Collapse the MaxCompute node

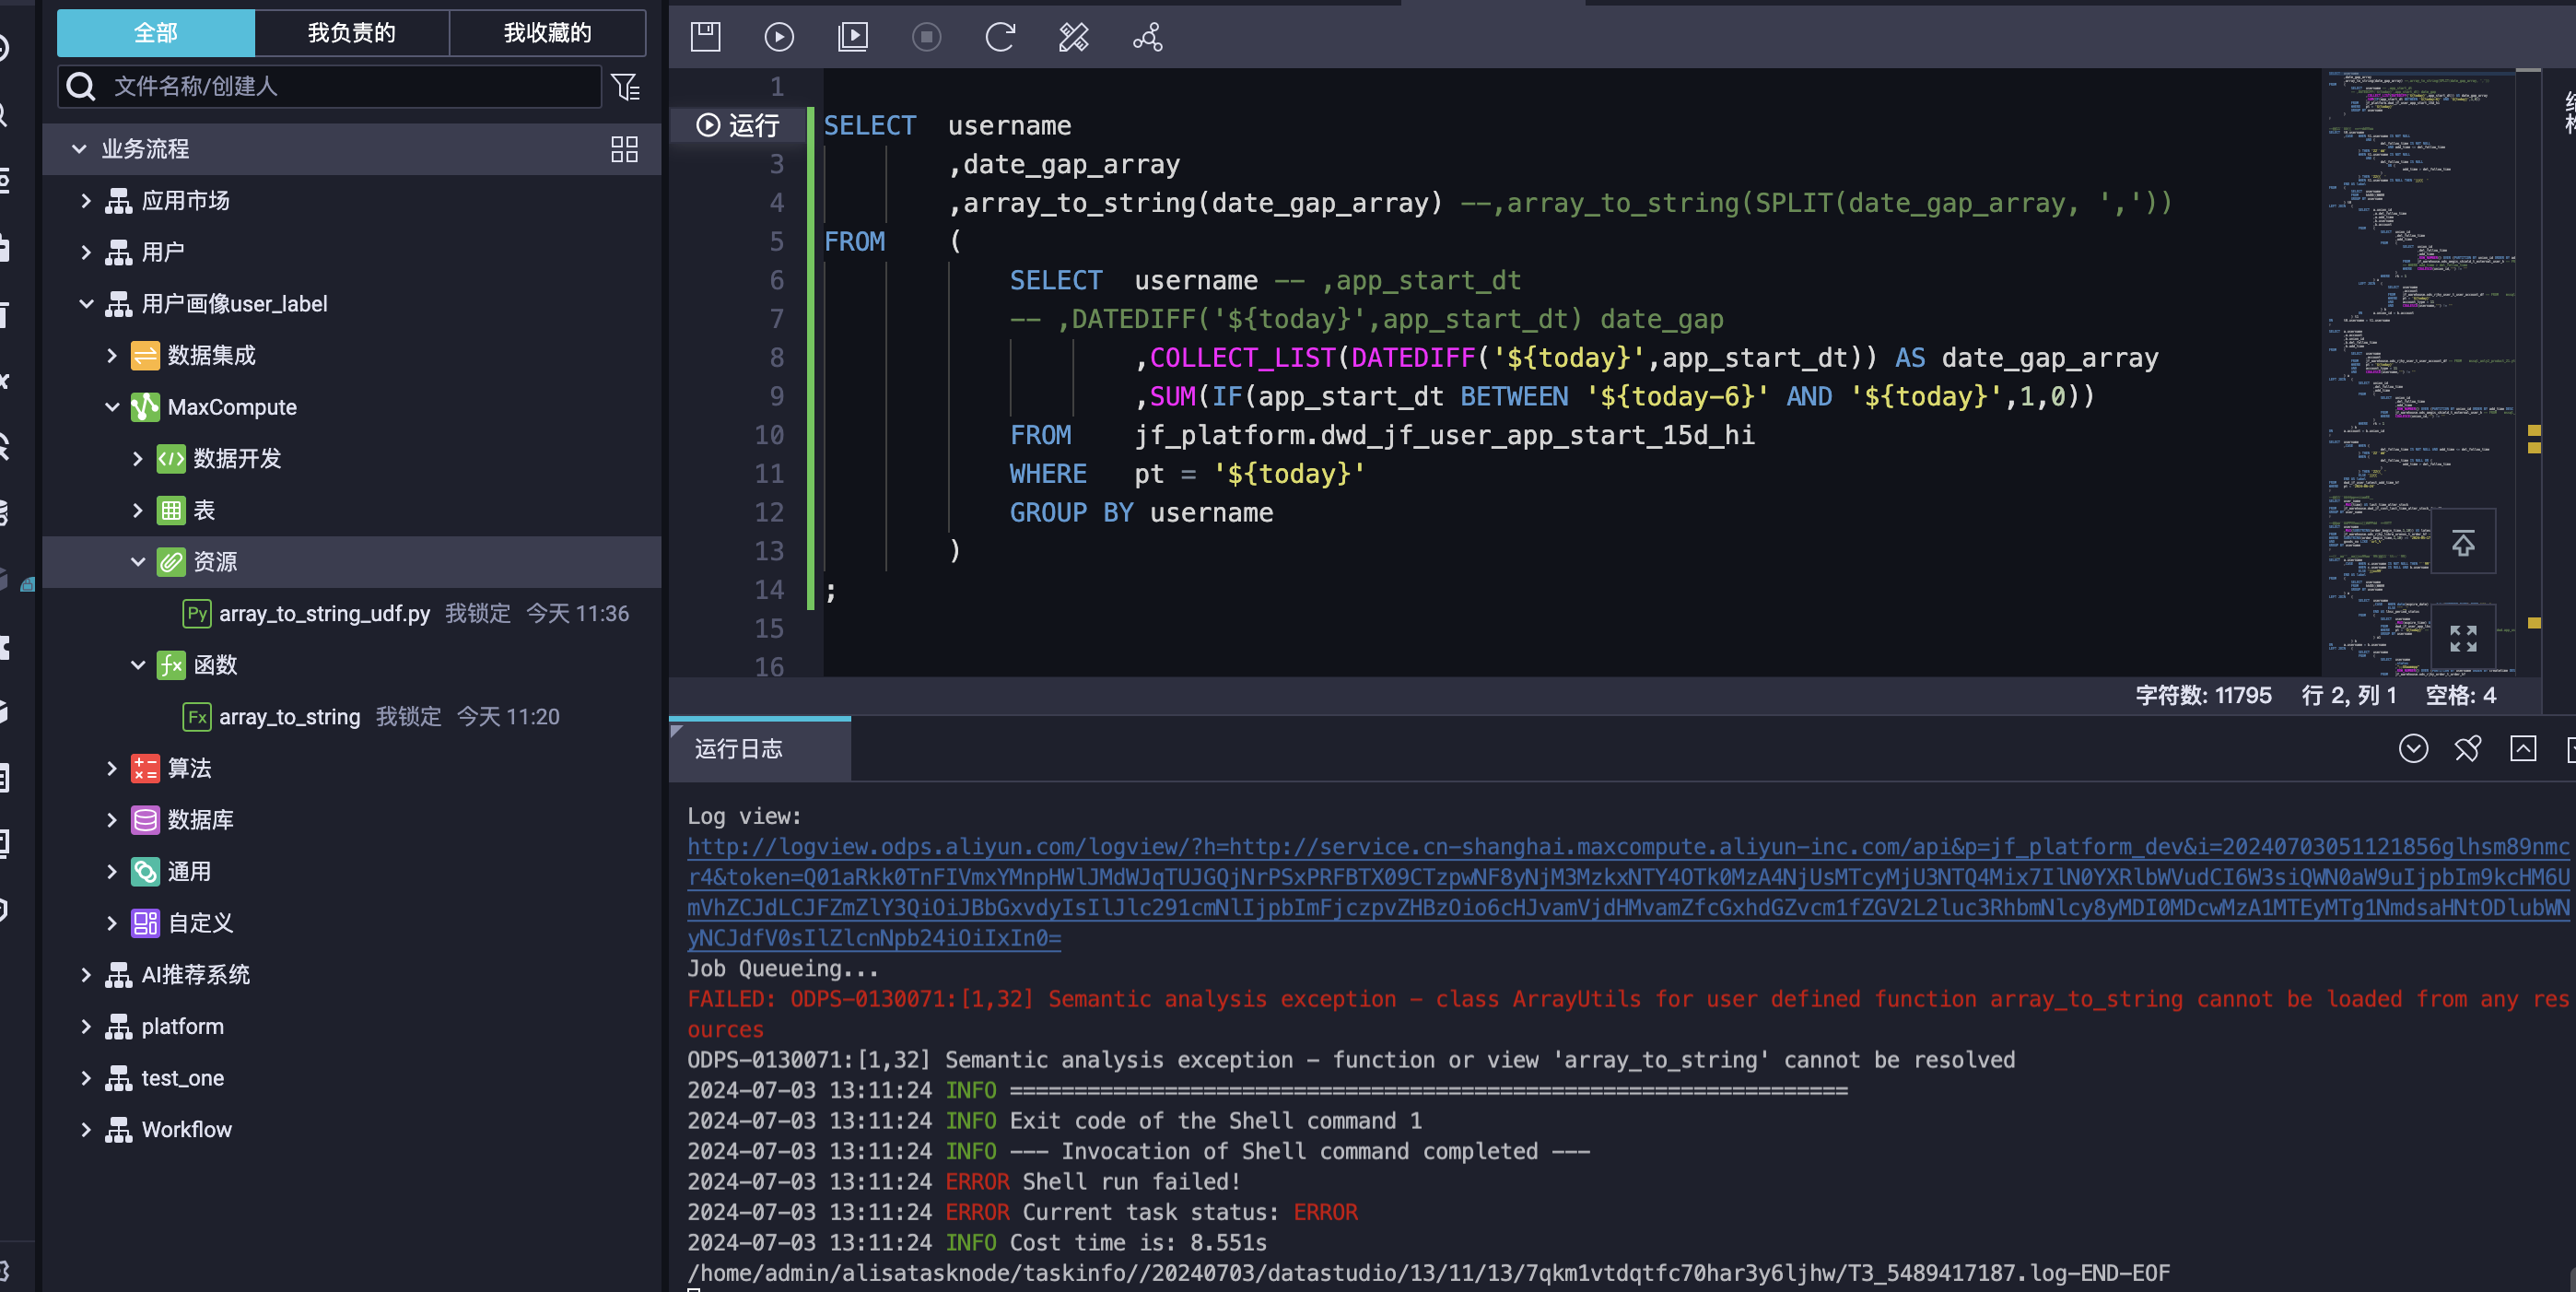(x=112, y=407)
